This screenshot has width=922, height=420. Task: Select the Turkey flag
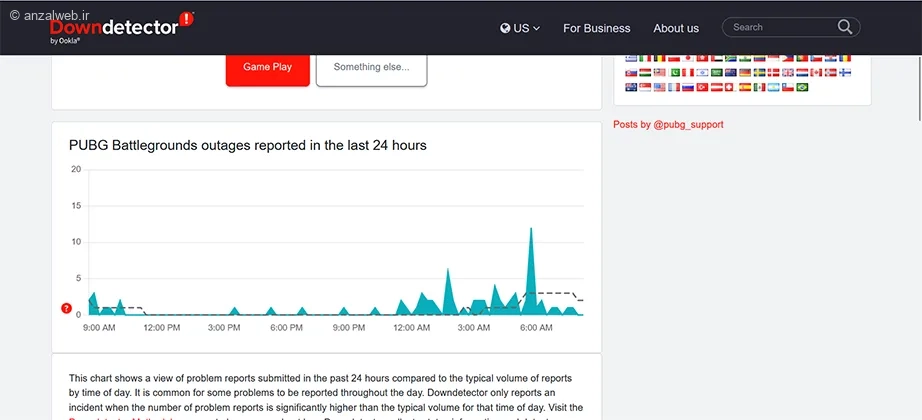point(702,87)
